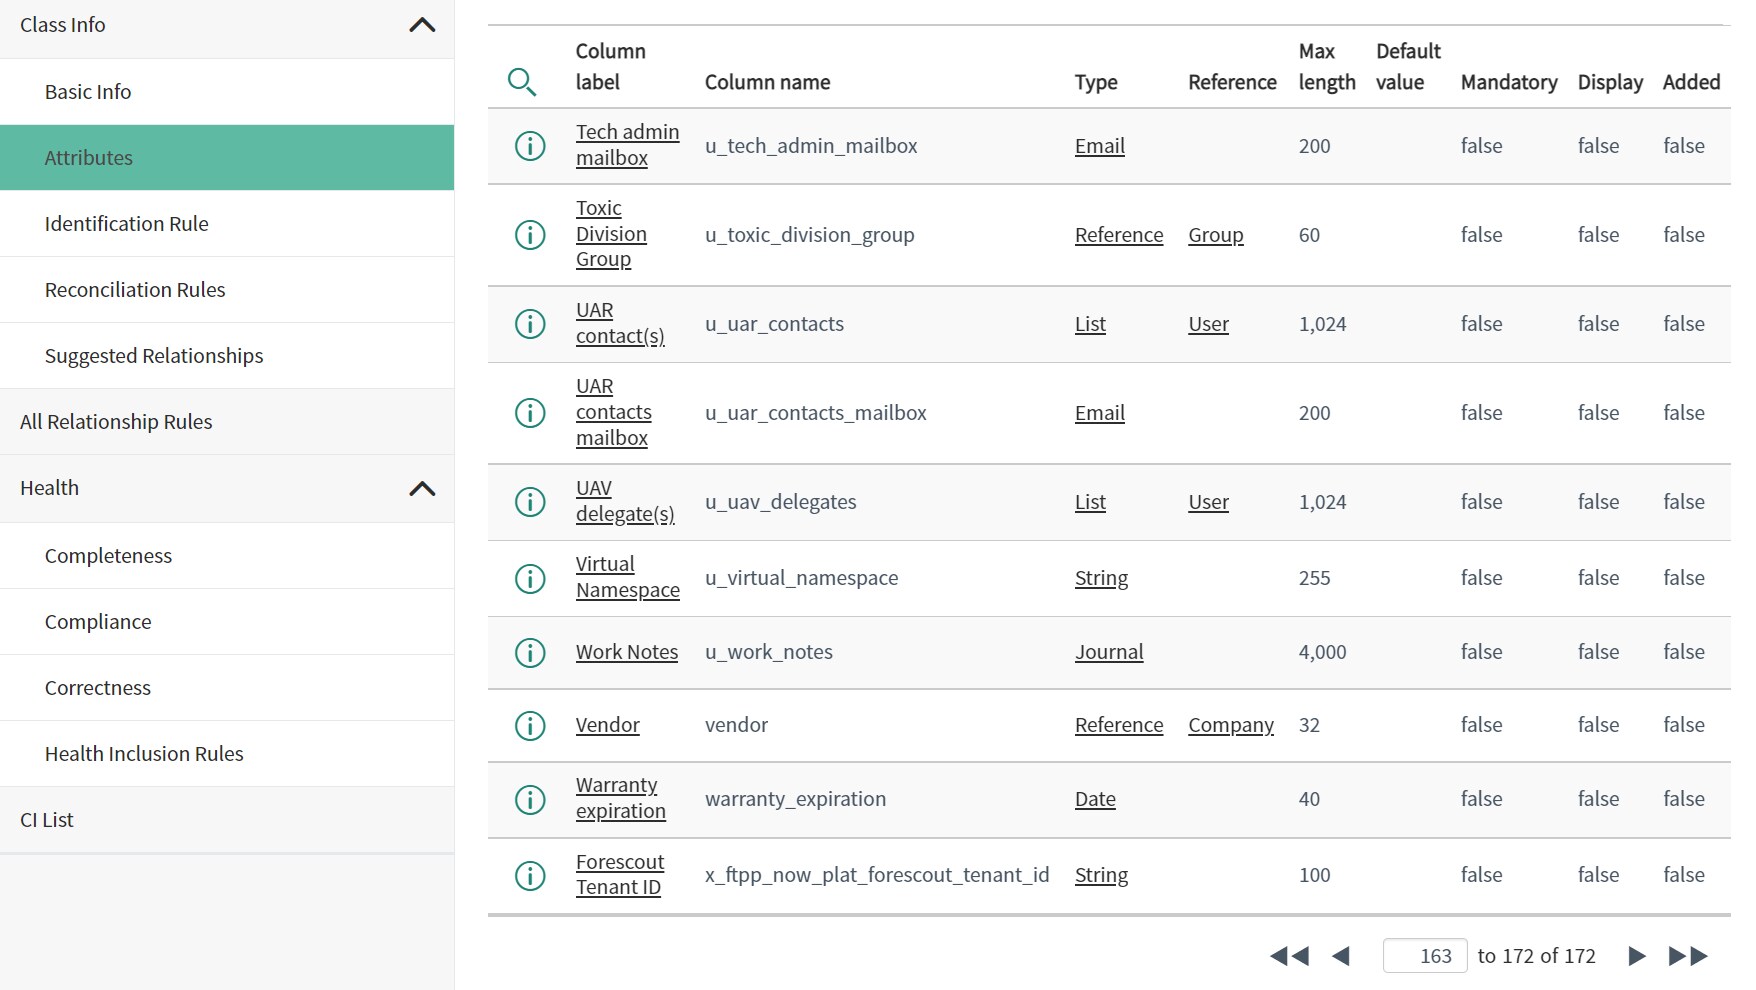Open info icon for Warranty expiration row
This screenshot has height=990, width=1756.
tap(530, 800)
